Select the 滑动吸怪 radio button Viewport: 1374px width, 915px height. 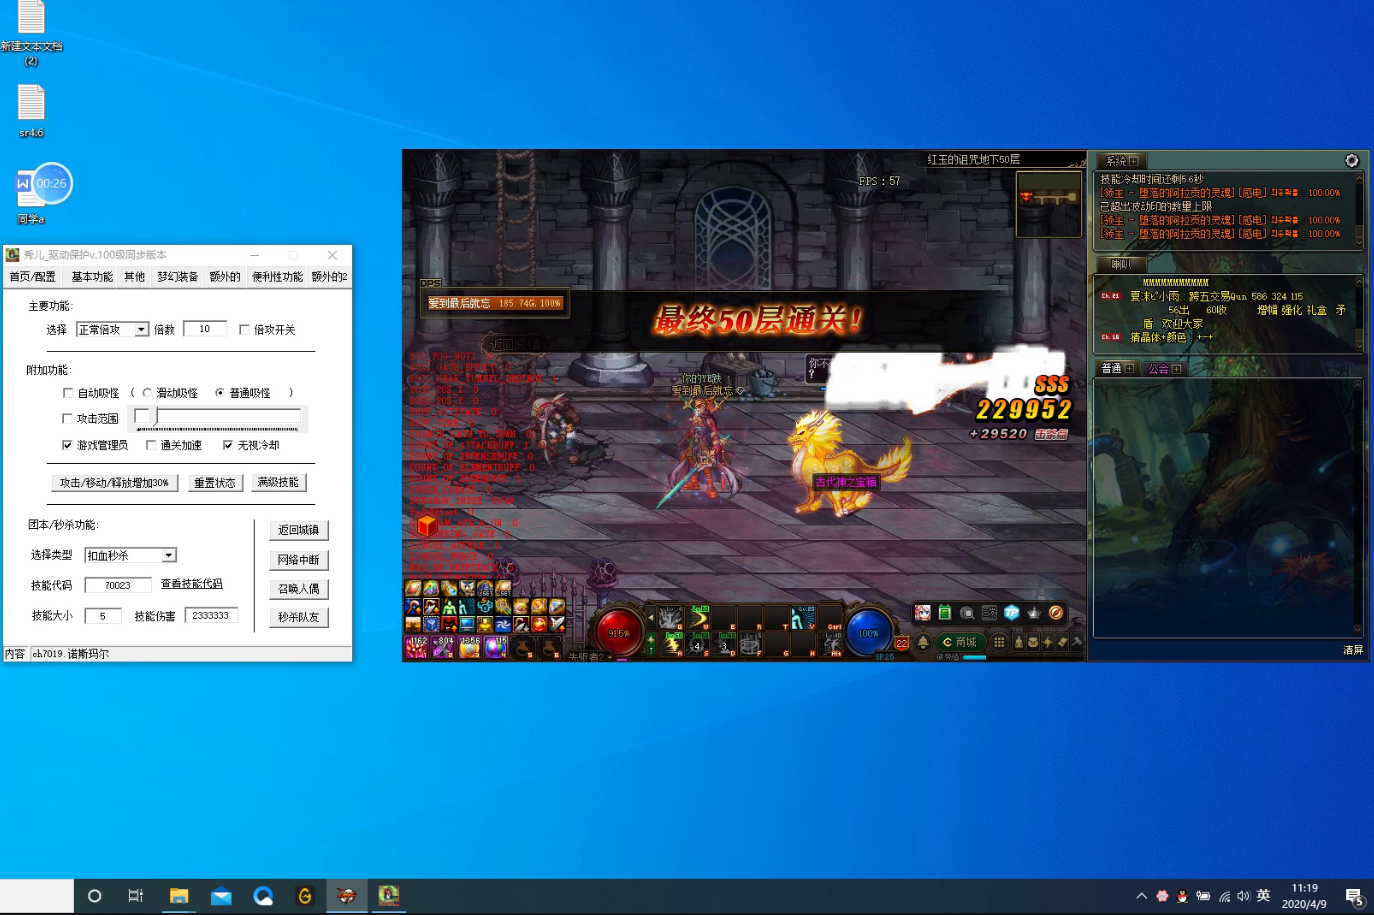[147, 393]
